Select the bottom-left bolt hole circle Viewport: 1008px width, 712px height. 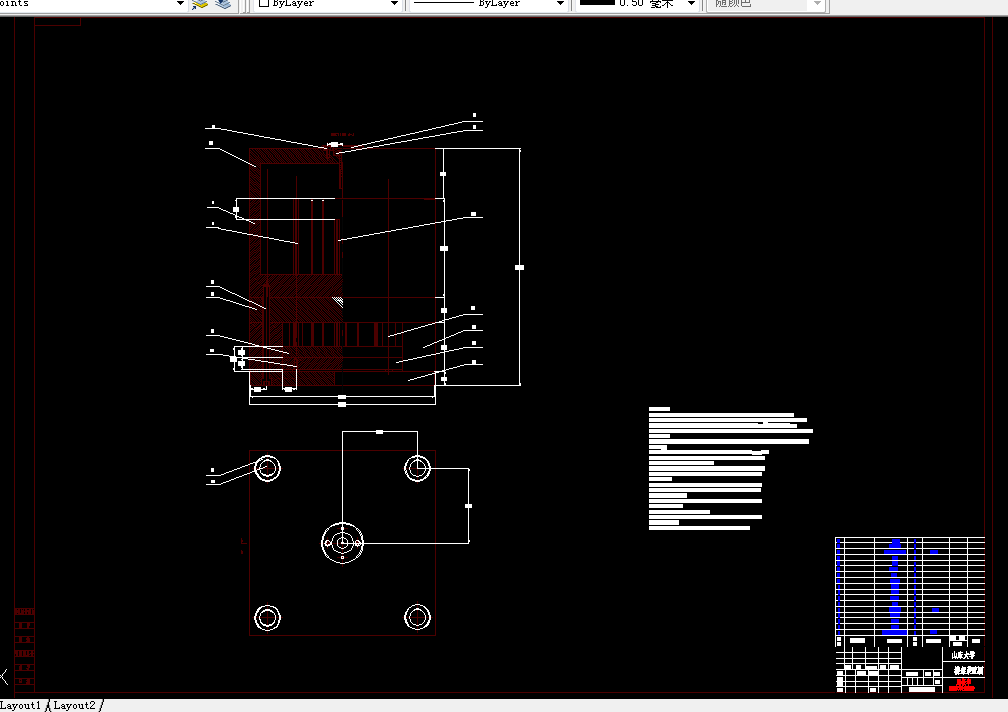tap(267, 618)
